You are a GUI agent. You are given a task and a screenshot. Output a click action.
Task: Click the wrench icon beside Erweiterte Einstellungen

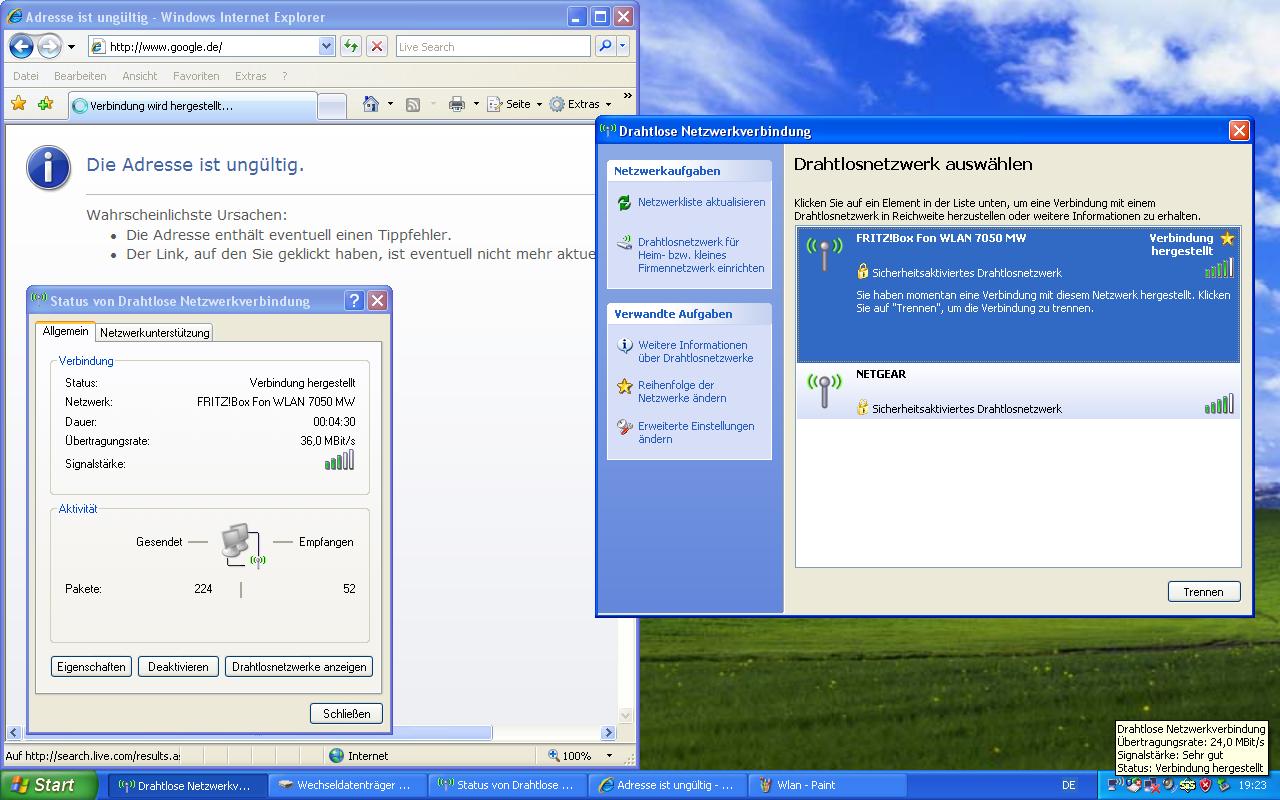click(625, 427)
